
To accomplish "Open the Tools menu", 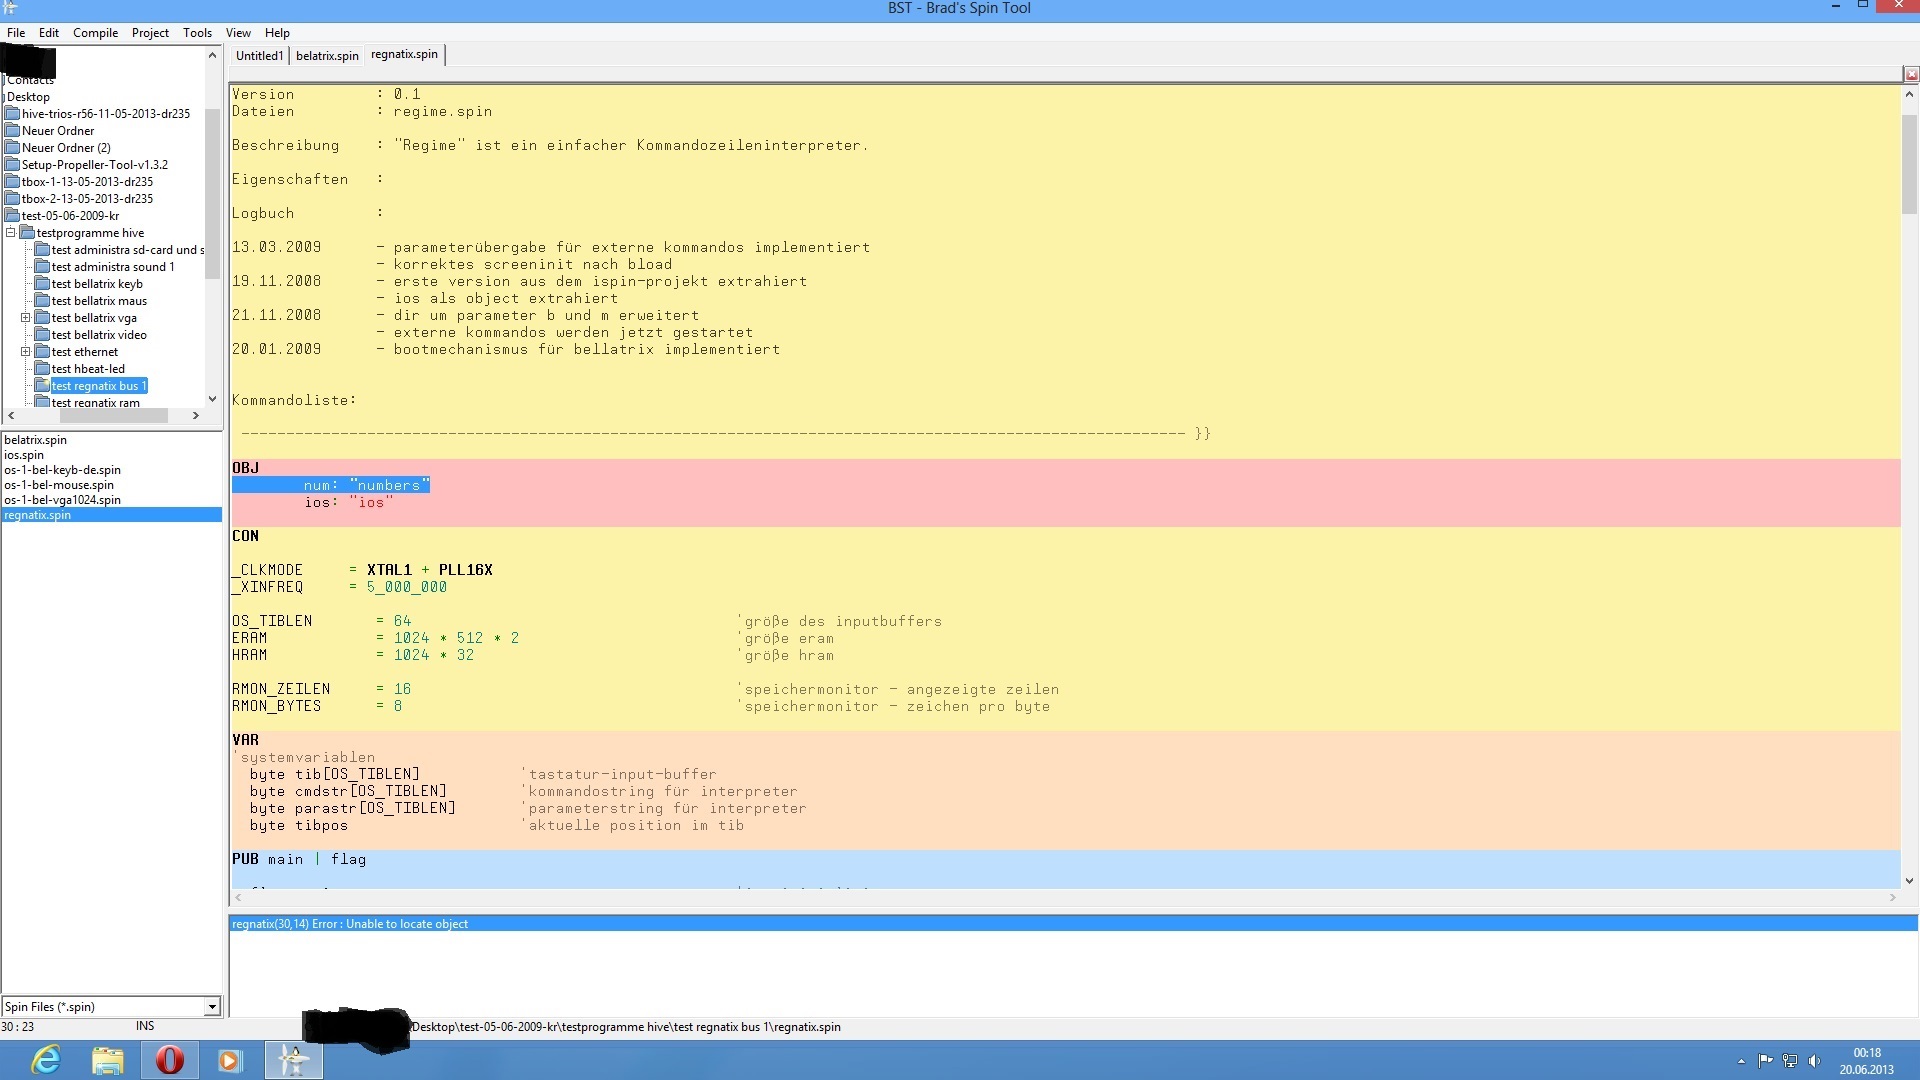I will point(197,33).
